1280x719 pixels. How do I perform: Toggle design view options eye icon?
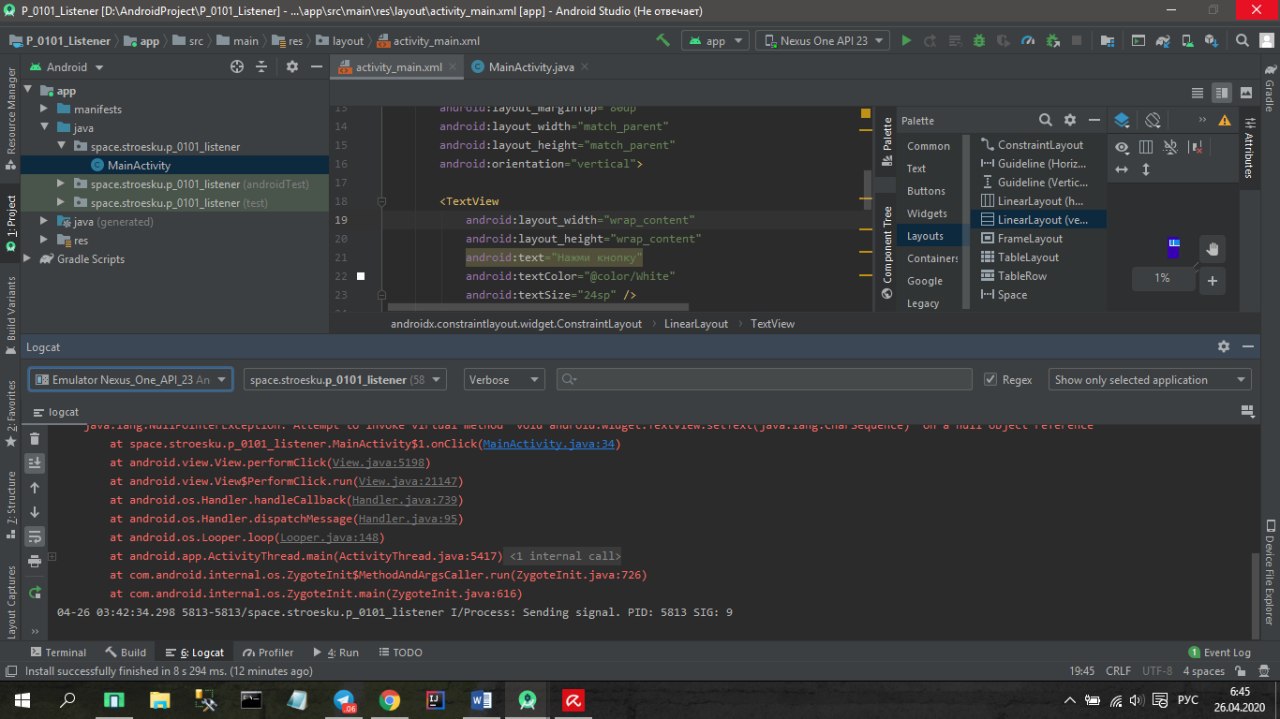click(x=1122, y=147)
